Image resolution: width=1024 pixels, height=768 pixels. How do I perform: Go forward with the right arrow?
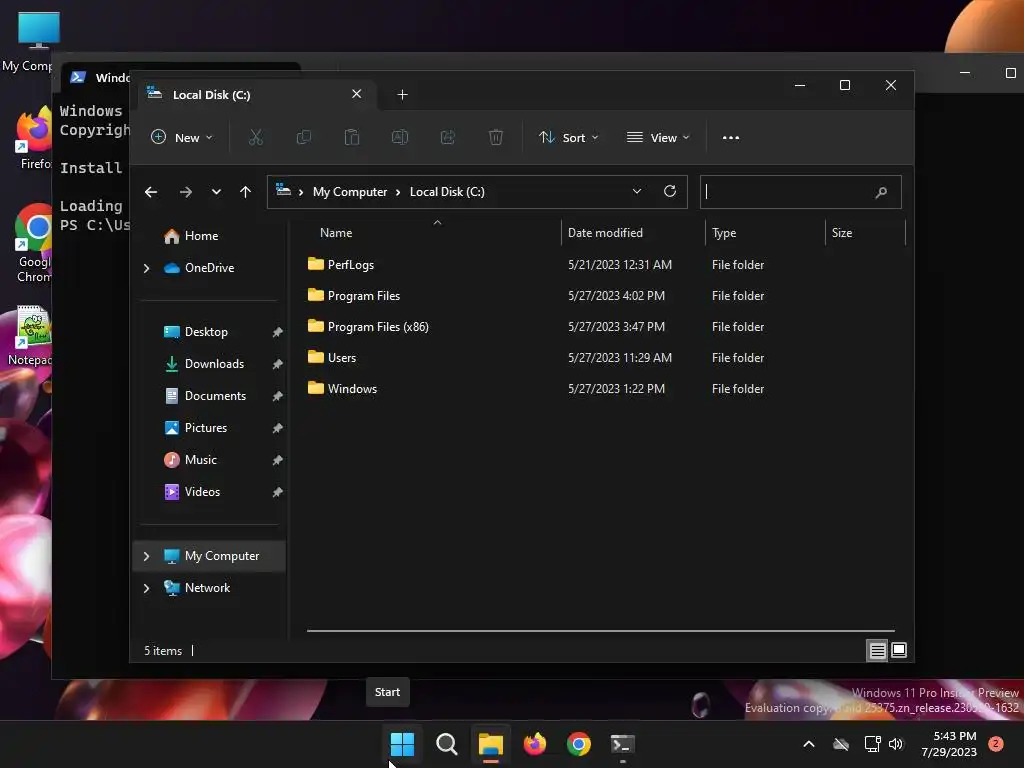(x=185, y=192)
